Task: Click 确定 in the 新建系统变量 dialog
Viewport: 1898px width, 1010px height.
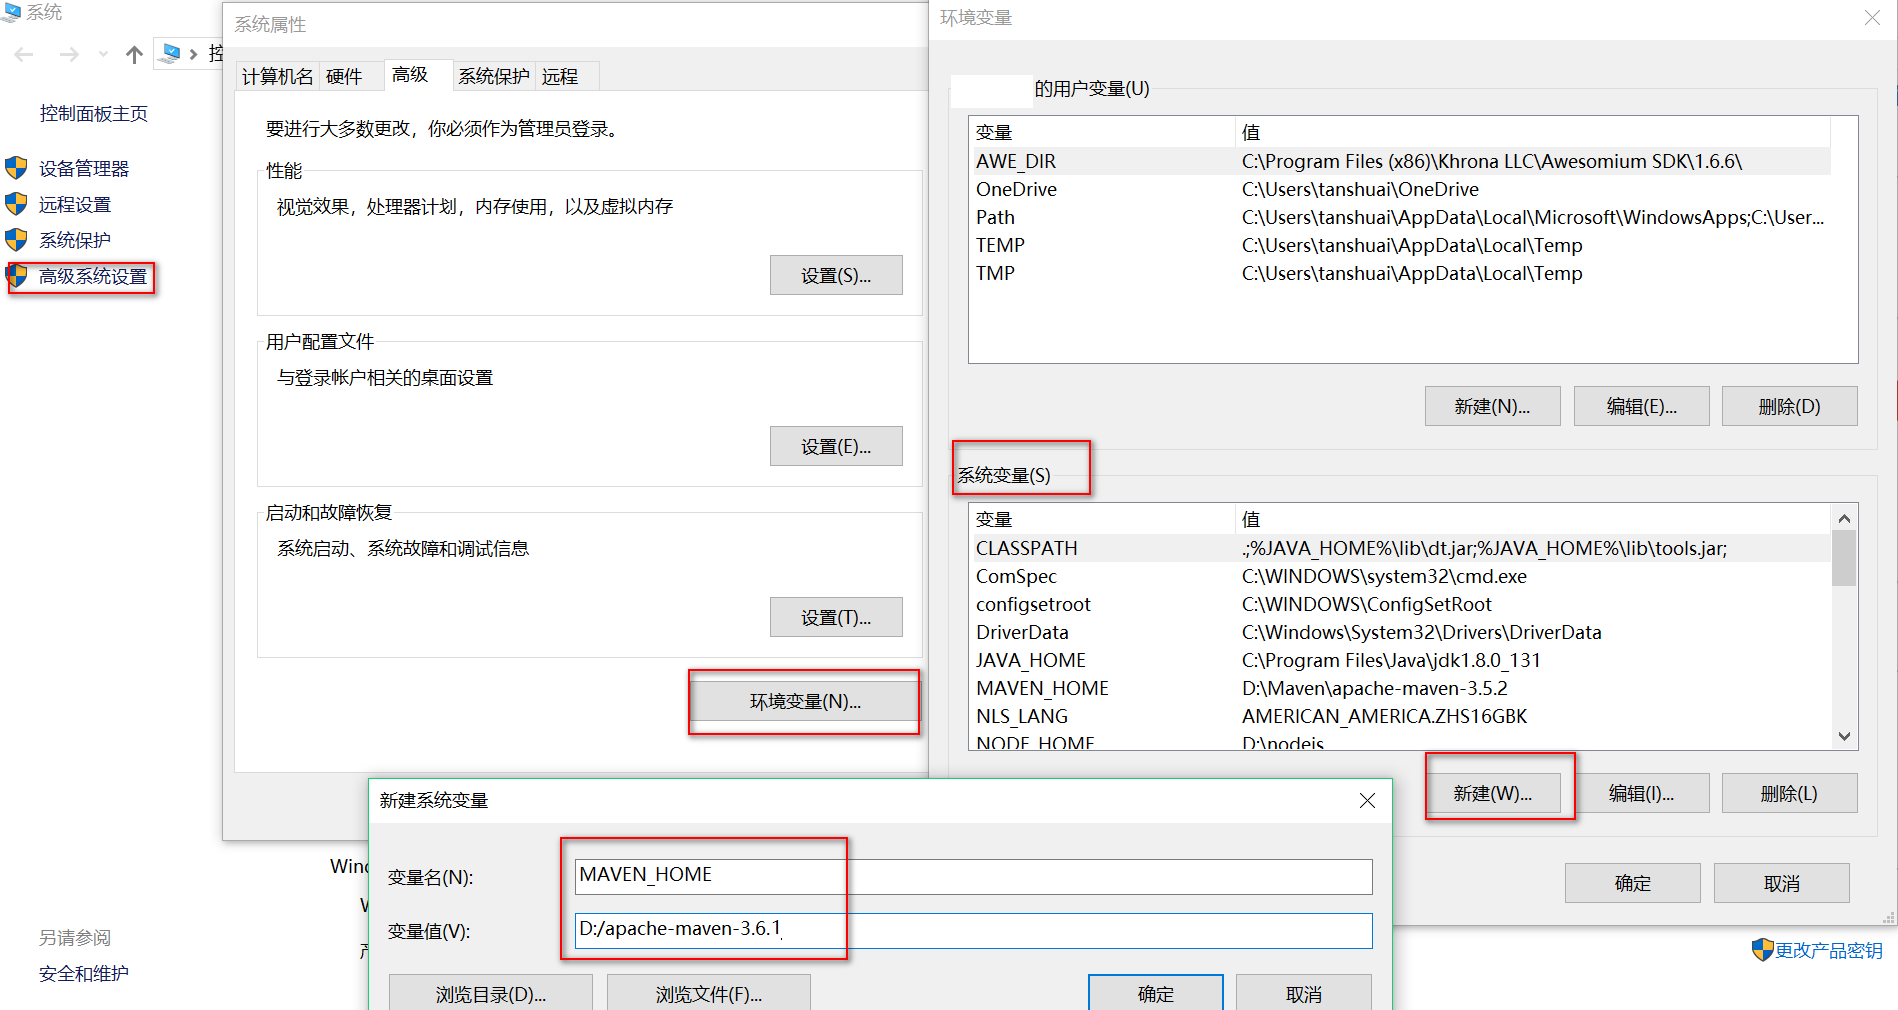Action: 1155,993
